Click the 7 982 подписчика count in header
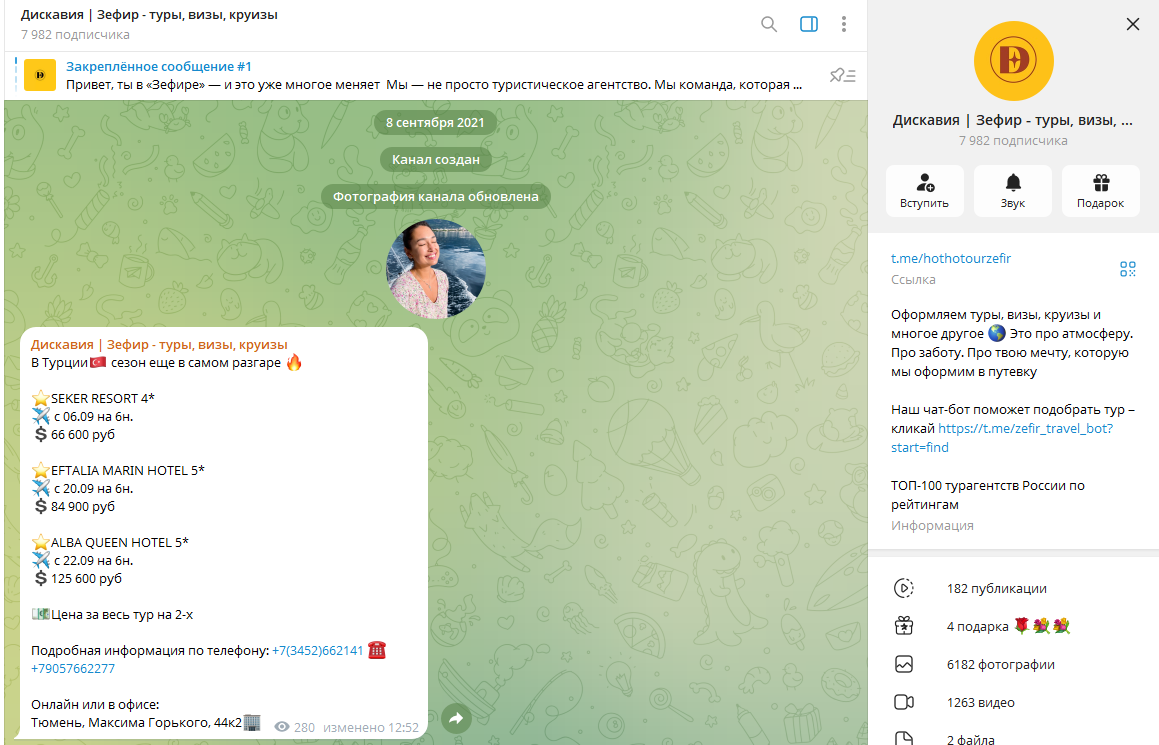This screenshot has height=745, width=1159. tap(75, 35)
